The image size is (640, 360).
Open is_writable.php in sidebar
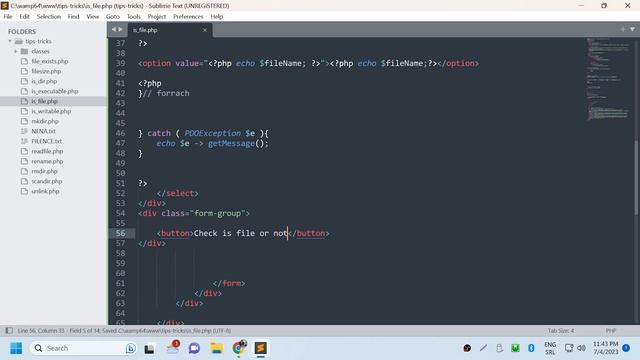(x=51, y=111)
